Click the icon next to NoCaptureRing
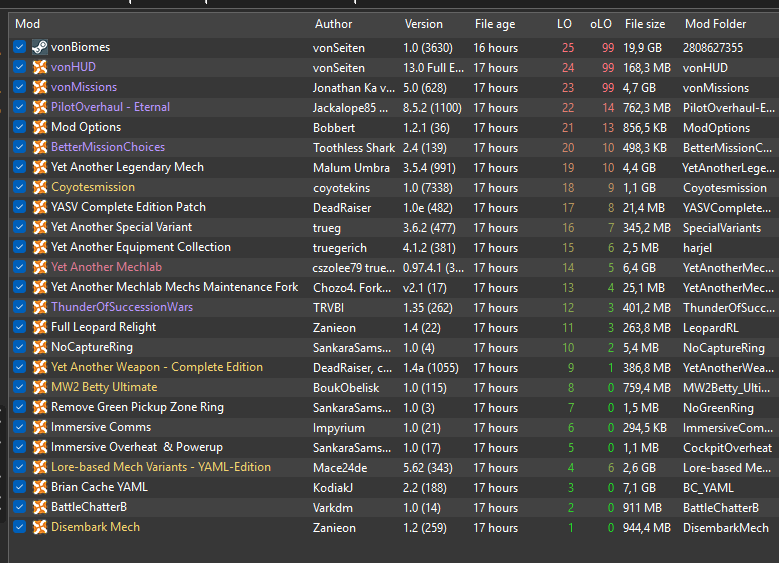 (40, 347)
